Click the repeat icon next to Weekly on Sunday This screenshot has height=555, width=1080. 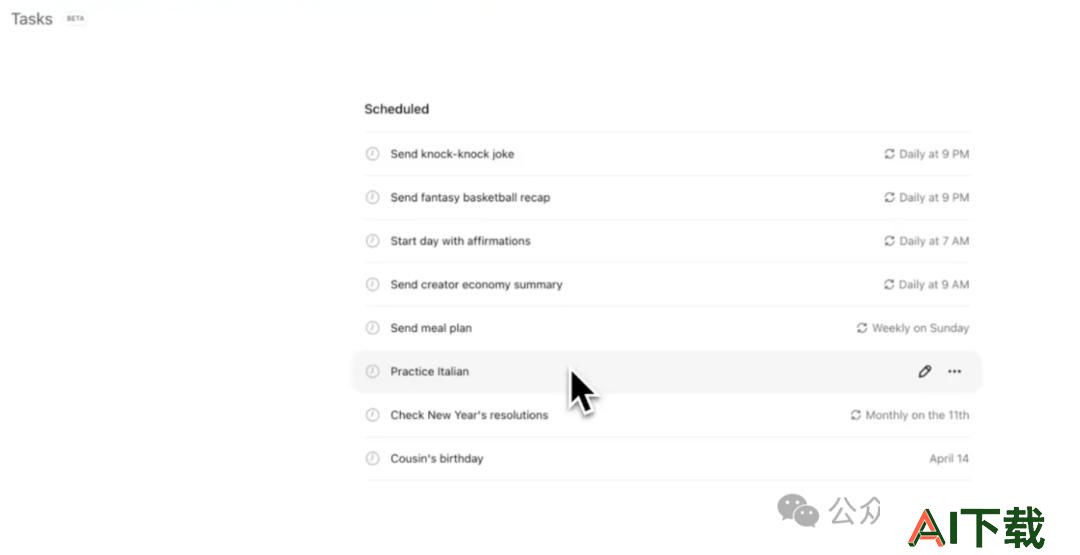862,328
